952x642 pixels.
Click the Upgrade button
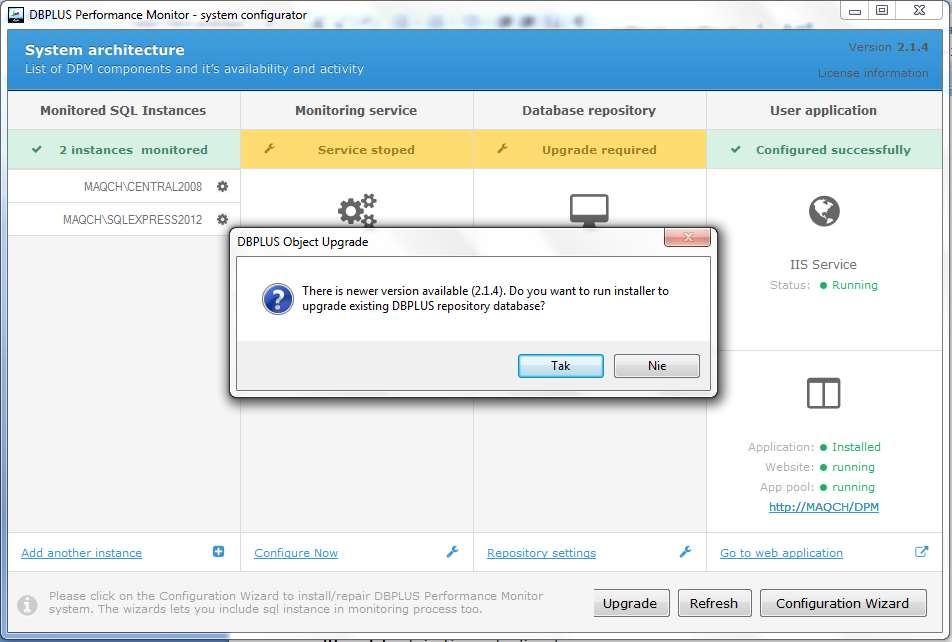tap(631, 603)
